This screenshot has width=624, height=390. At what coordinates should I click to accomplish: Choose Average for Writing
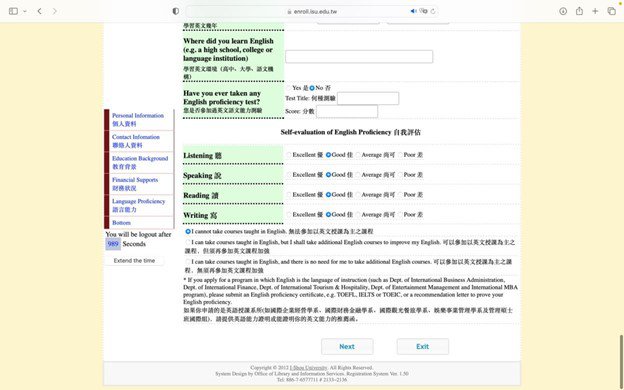point(358,214)
